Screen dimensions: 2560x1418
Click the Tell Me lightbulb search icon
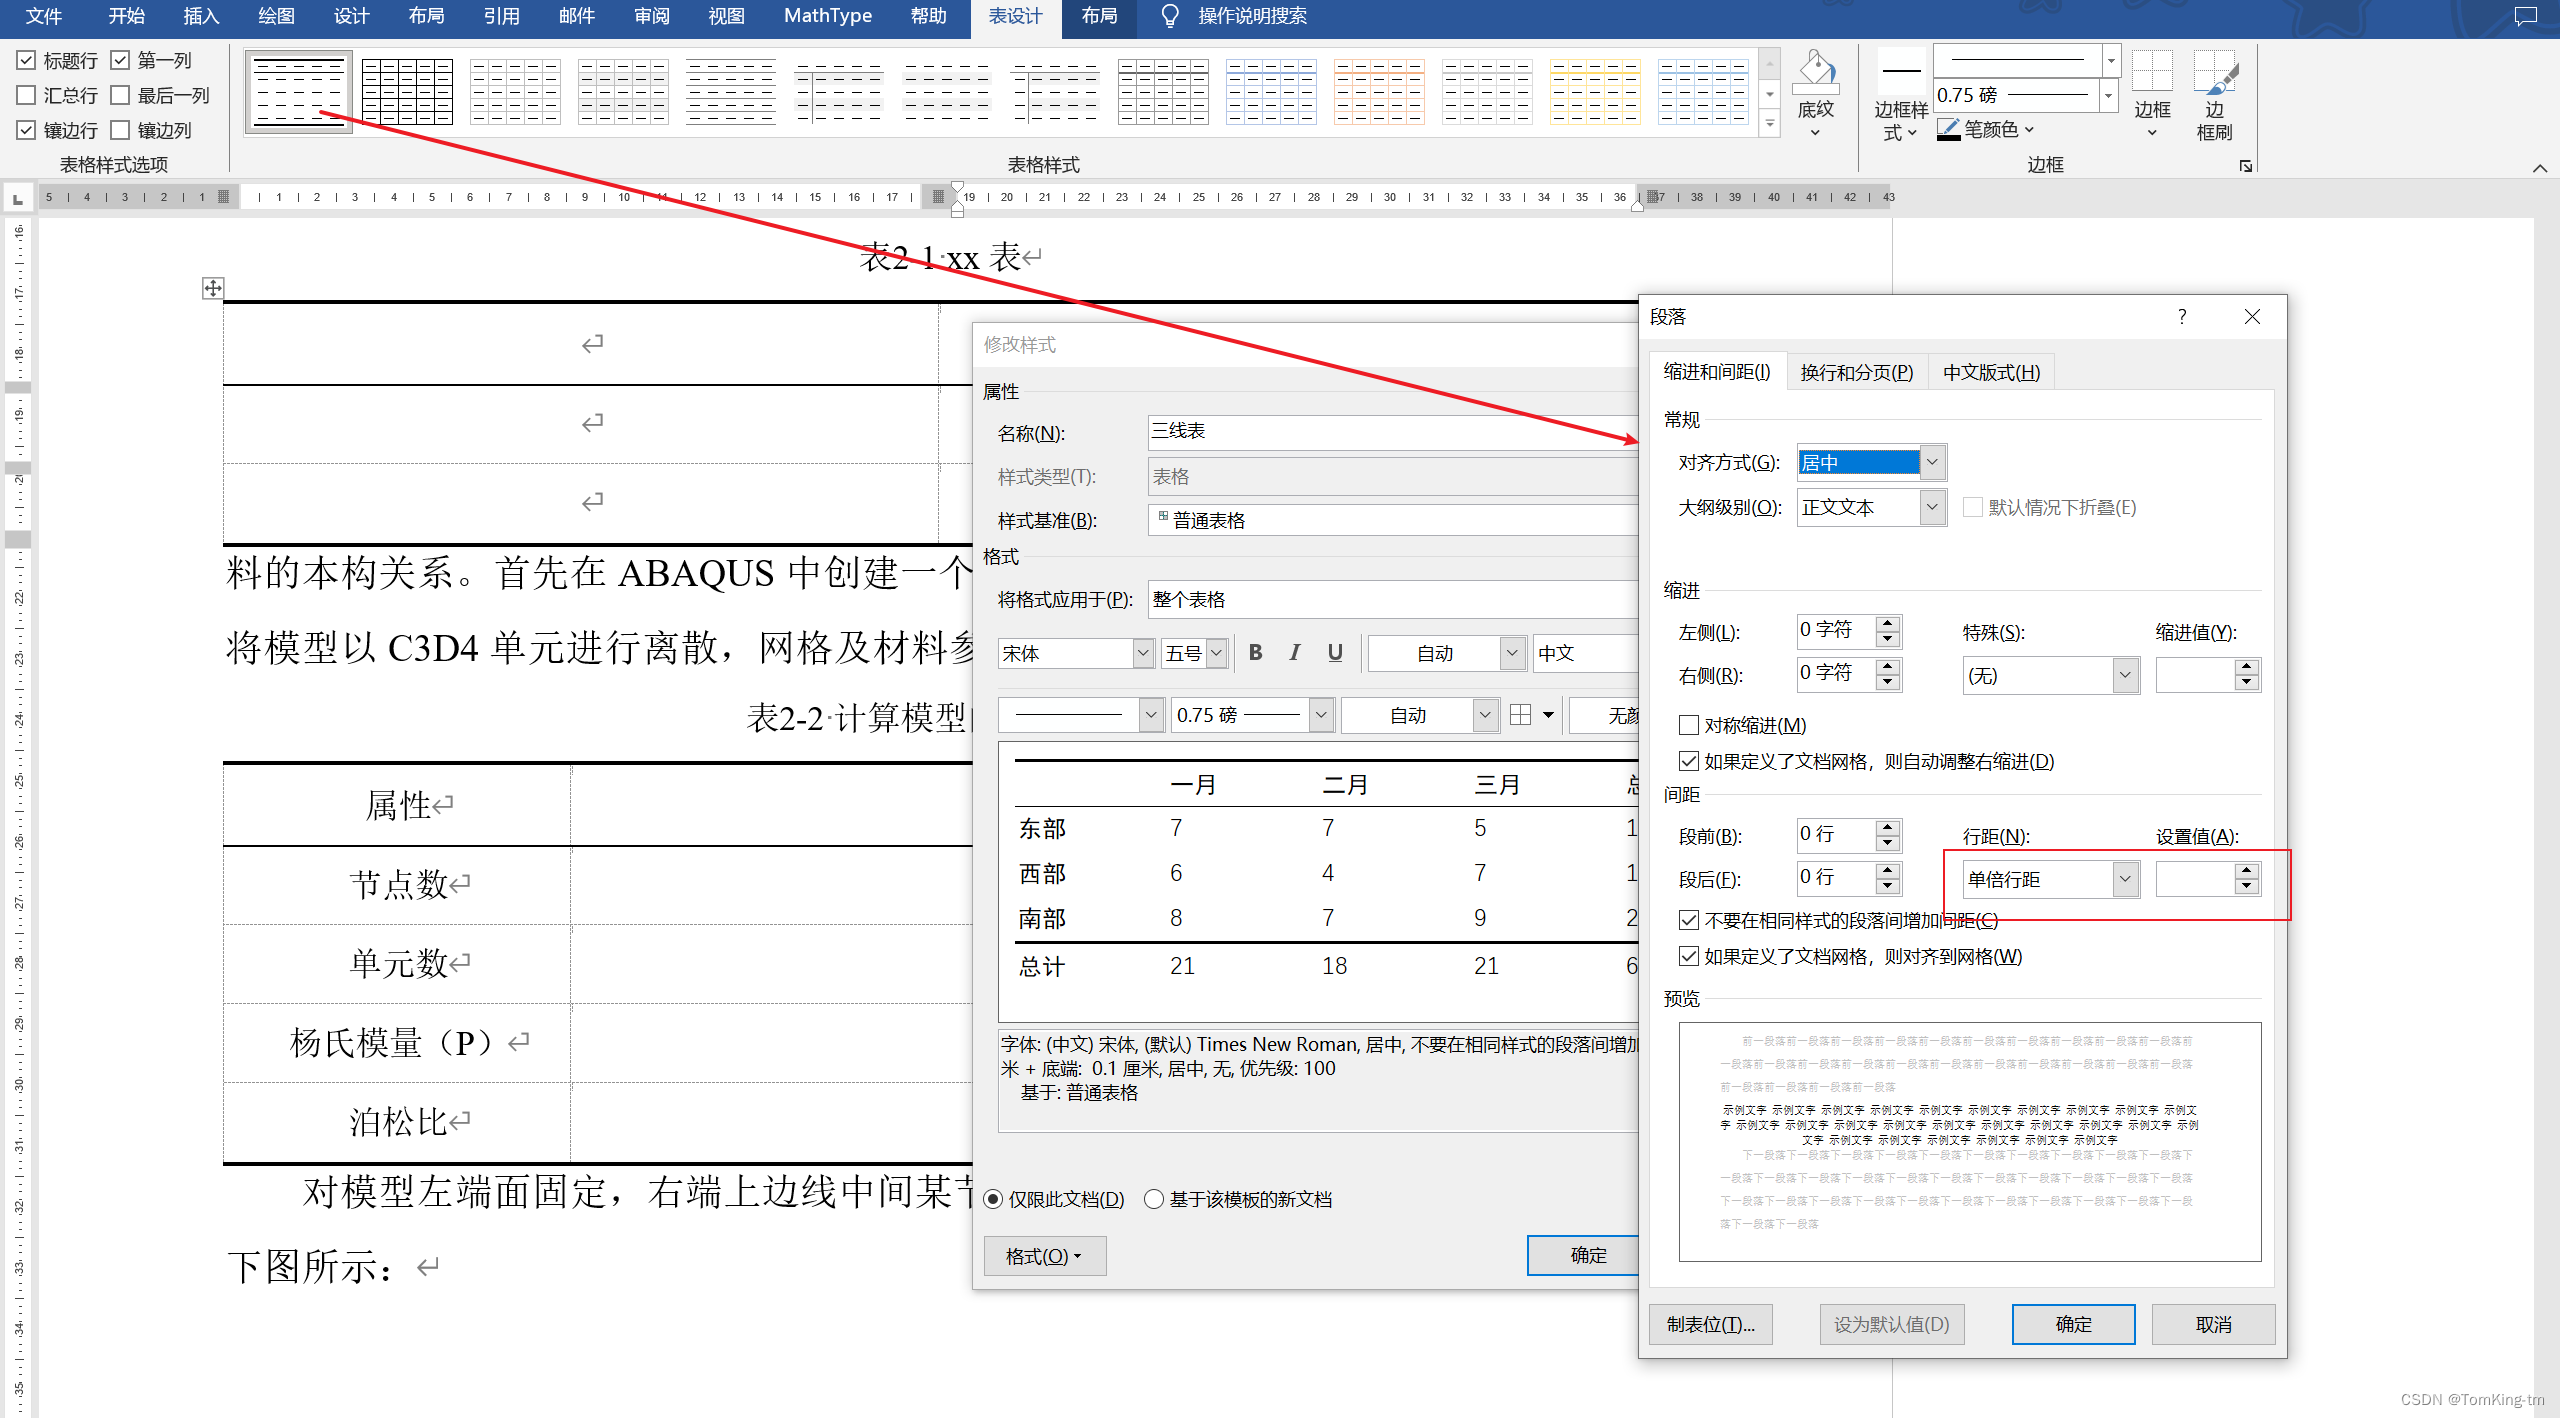pyautogui.click(x=1169, y=16)
